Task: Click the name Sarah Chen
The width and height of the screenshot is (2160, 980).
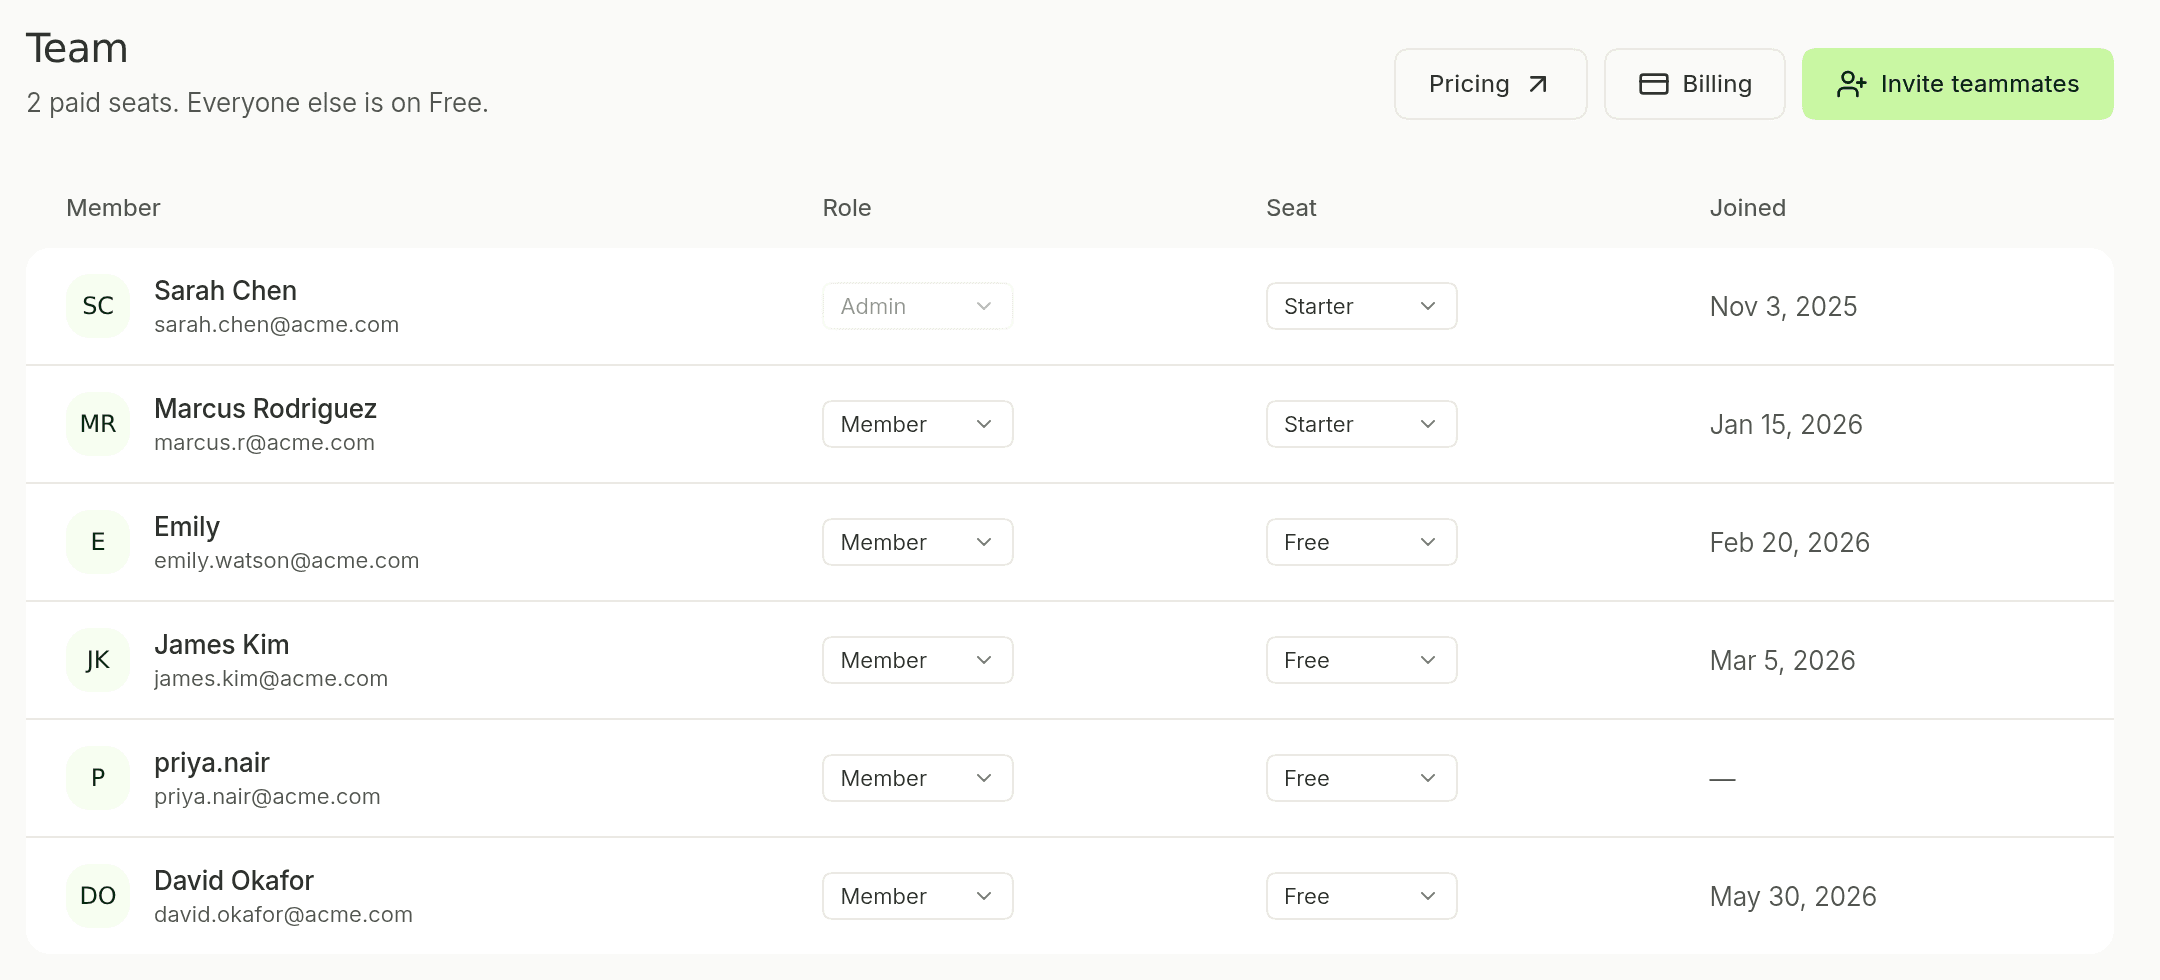Action: click(225, 291)
